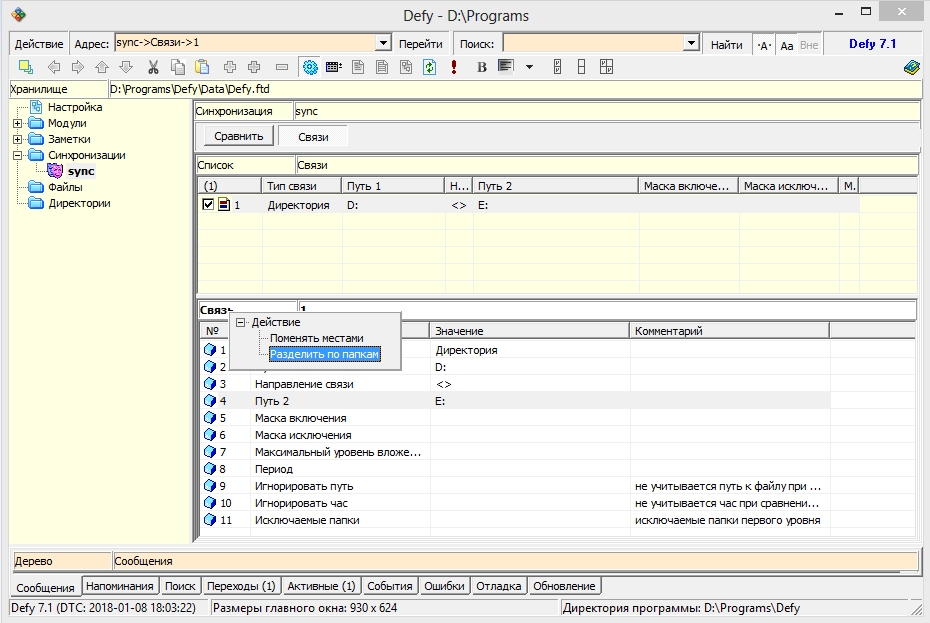Choose Разделить по папкам in the popup menu

point(324,354)
